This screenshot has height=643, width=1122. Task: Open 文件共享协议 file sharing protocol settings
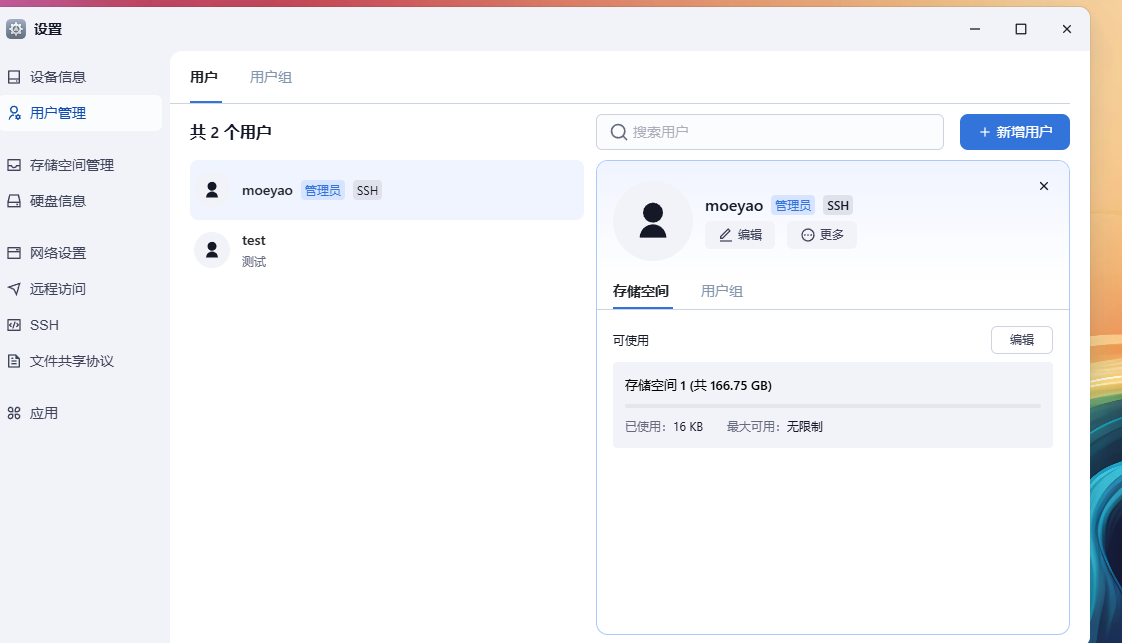click(72, 361)
